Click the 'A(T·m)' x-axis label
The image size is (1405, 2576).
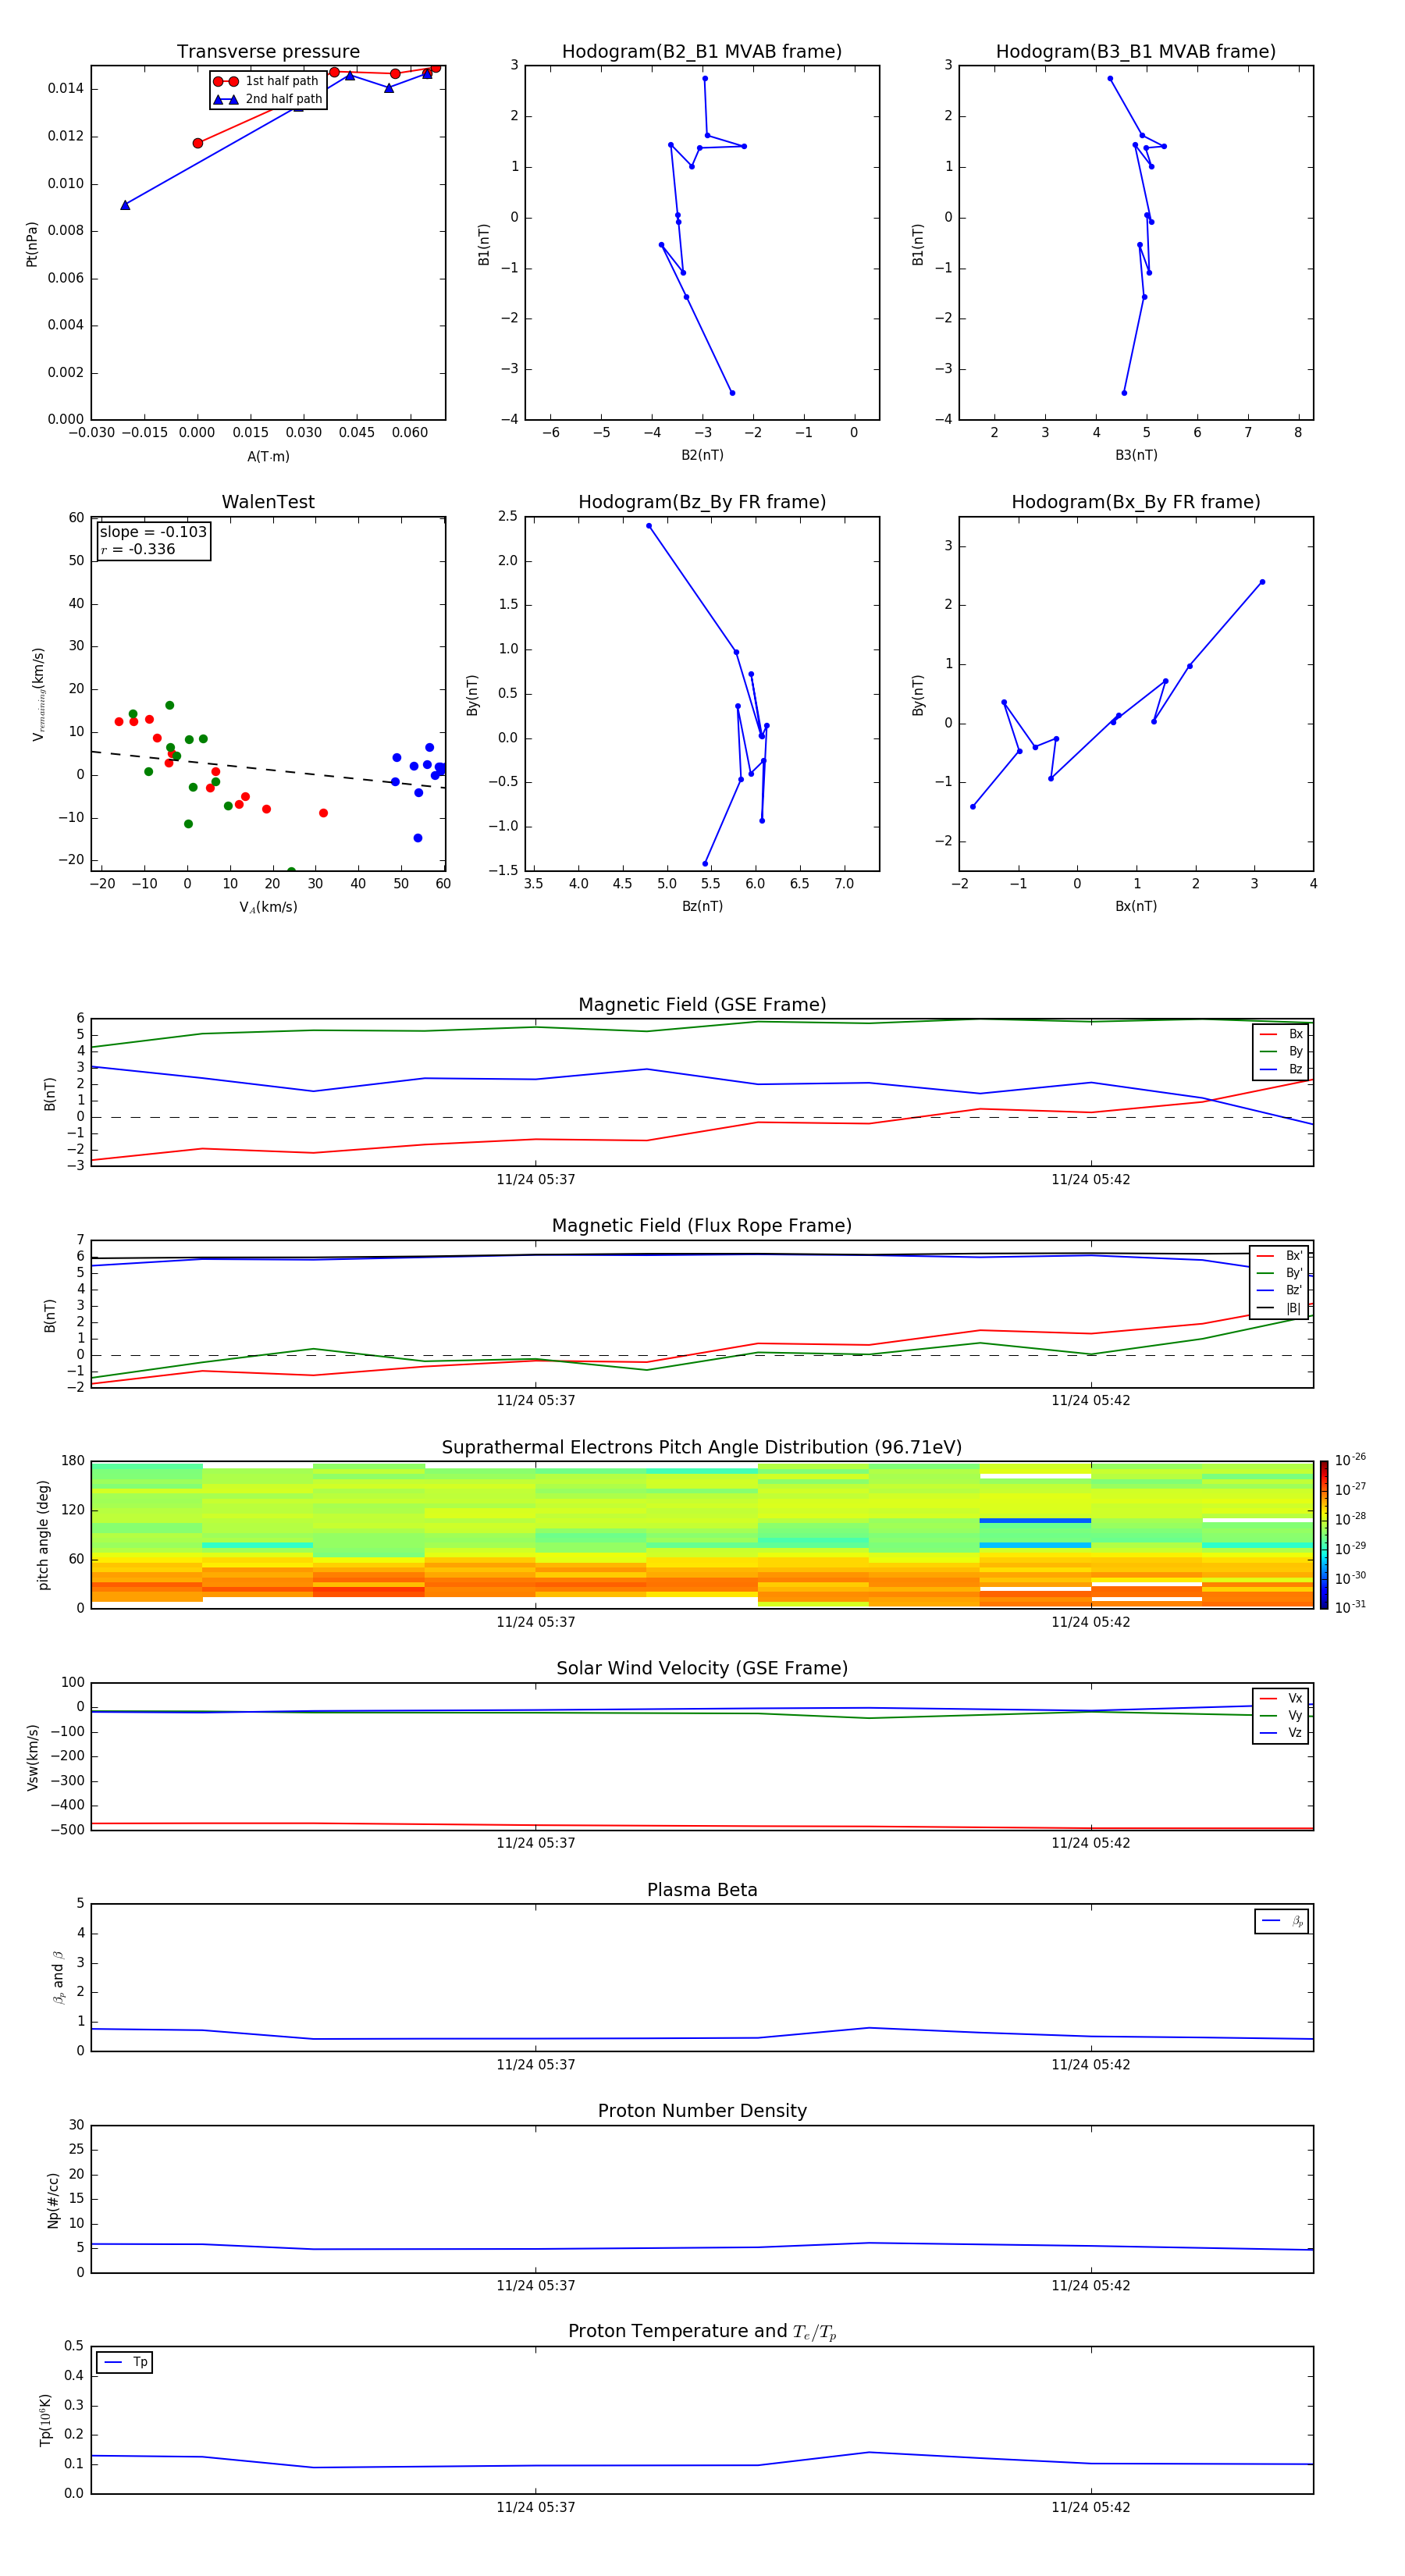click(x=268, y=457)
